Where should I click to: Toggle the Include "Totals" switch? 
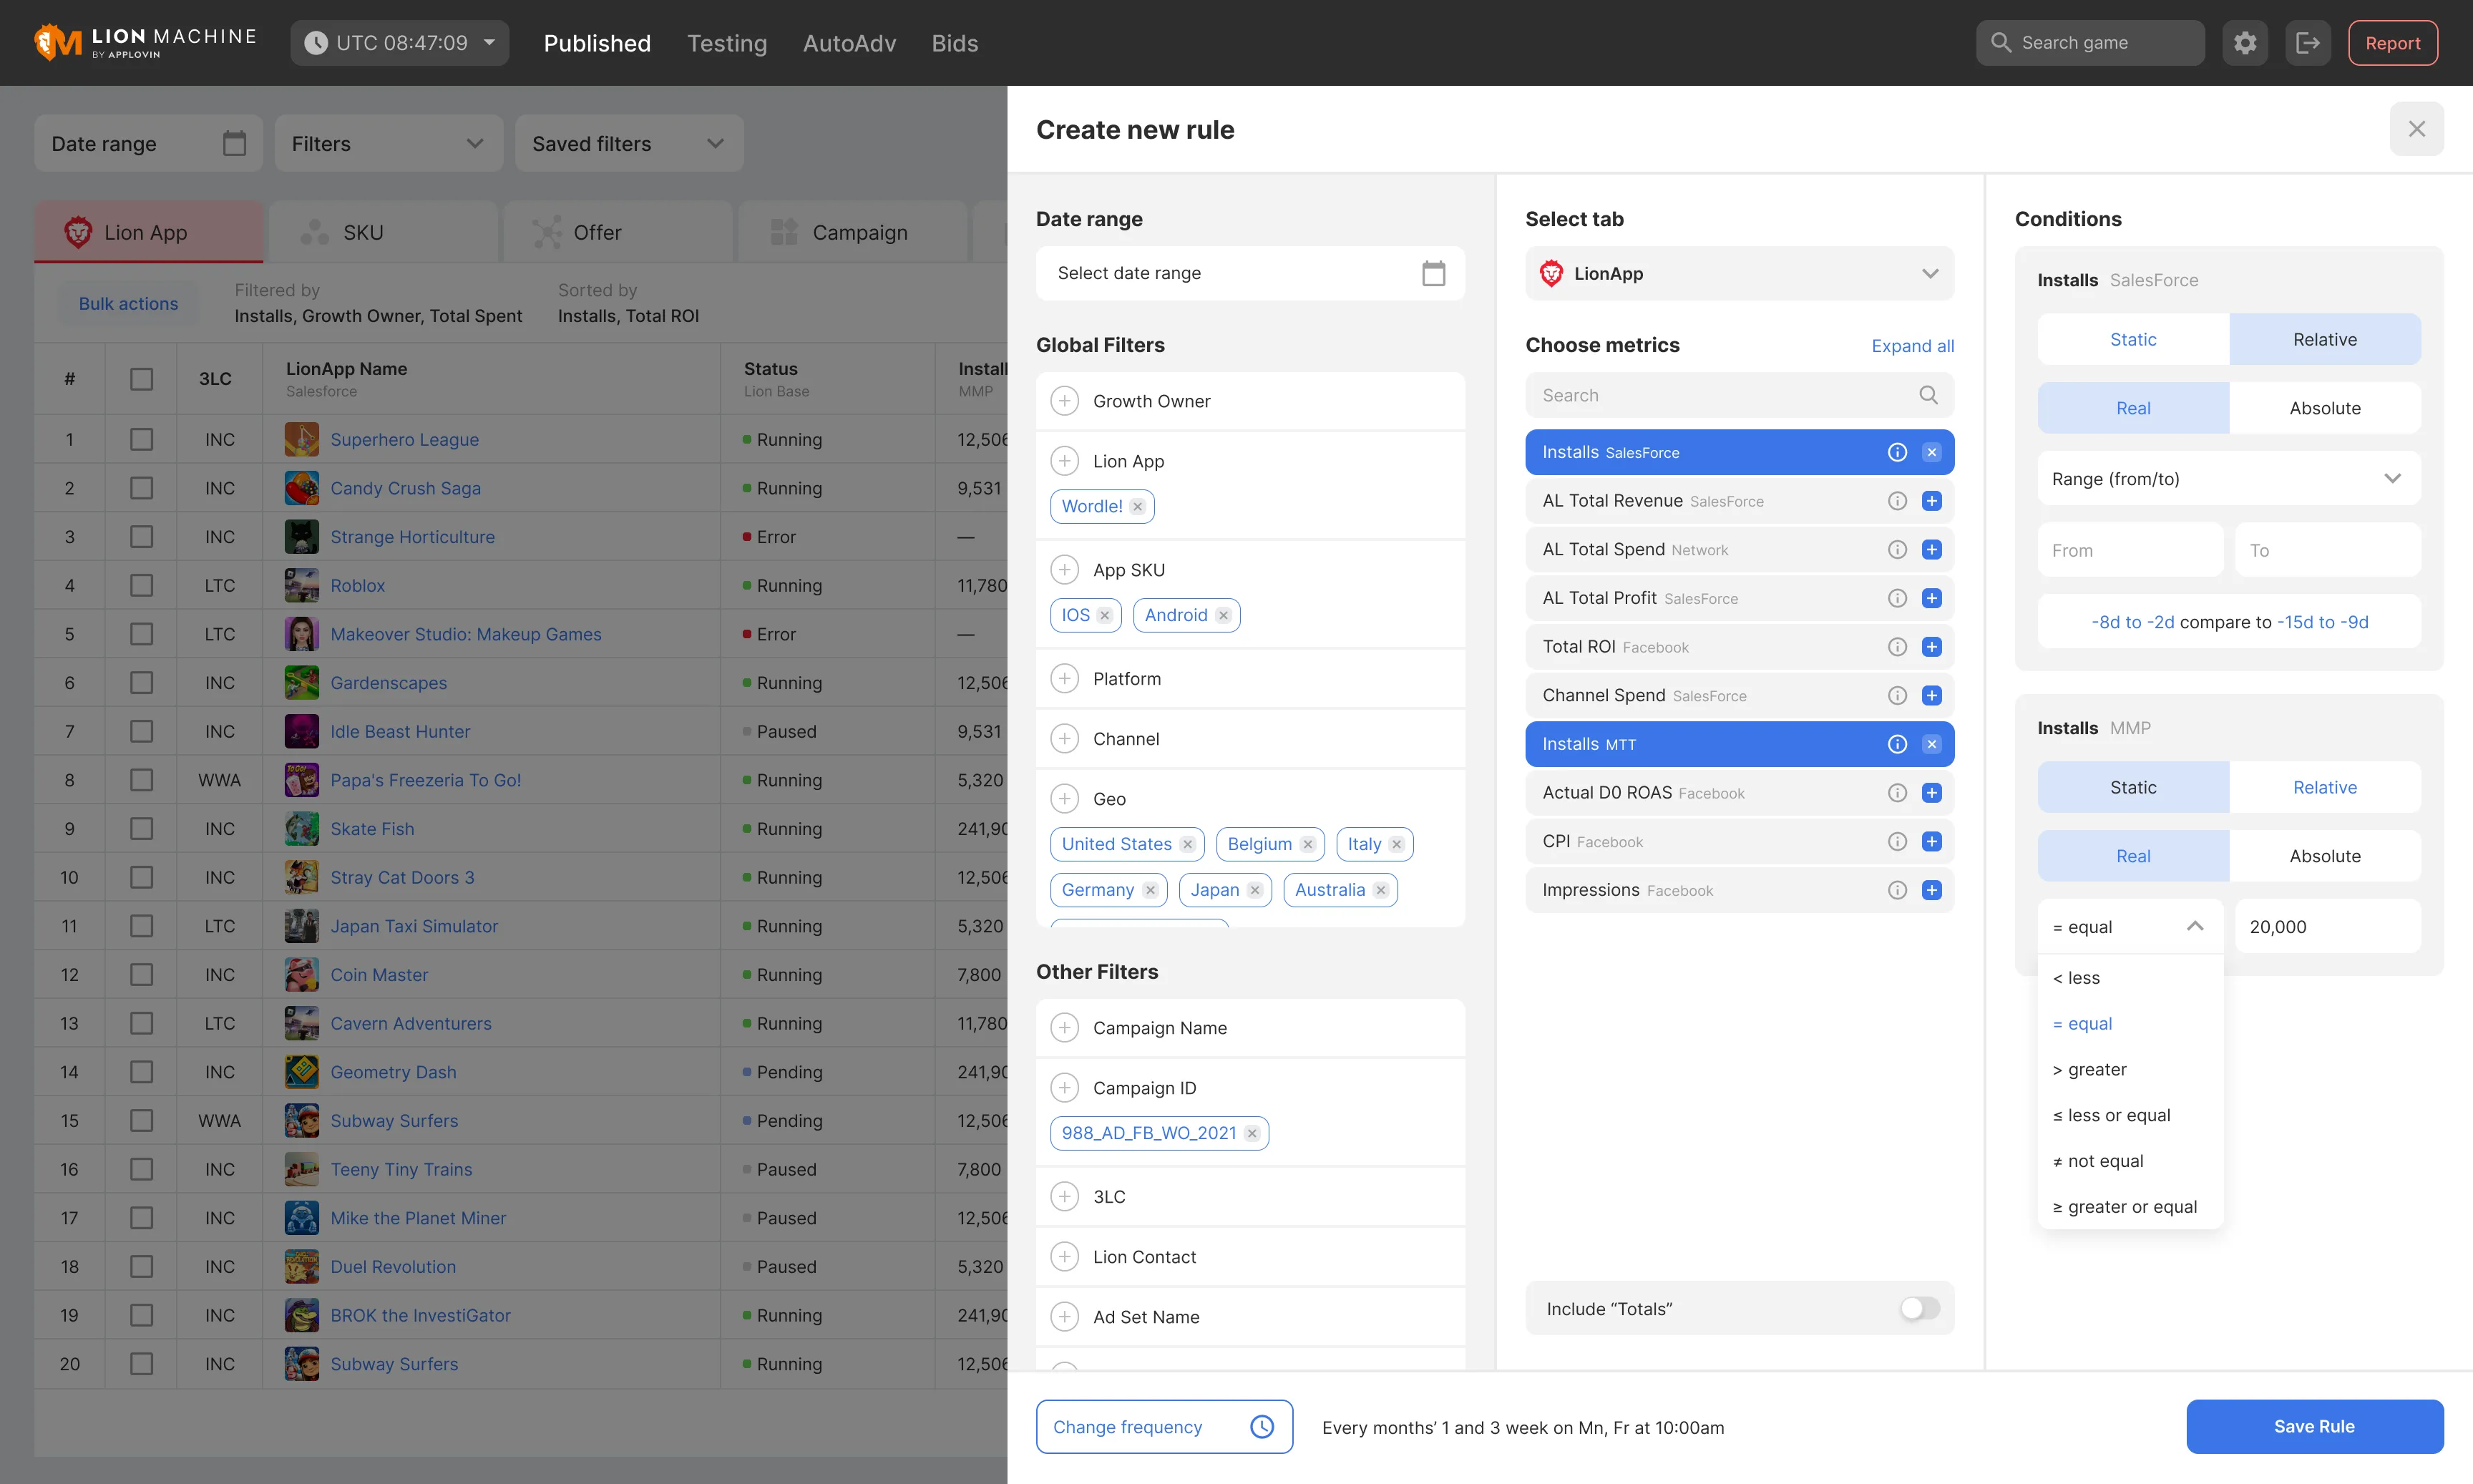1919,1308
